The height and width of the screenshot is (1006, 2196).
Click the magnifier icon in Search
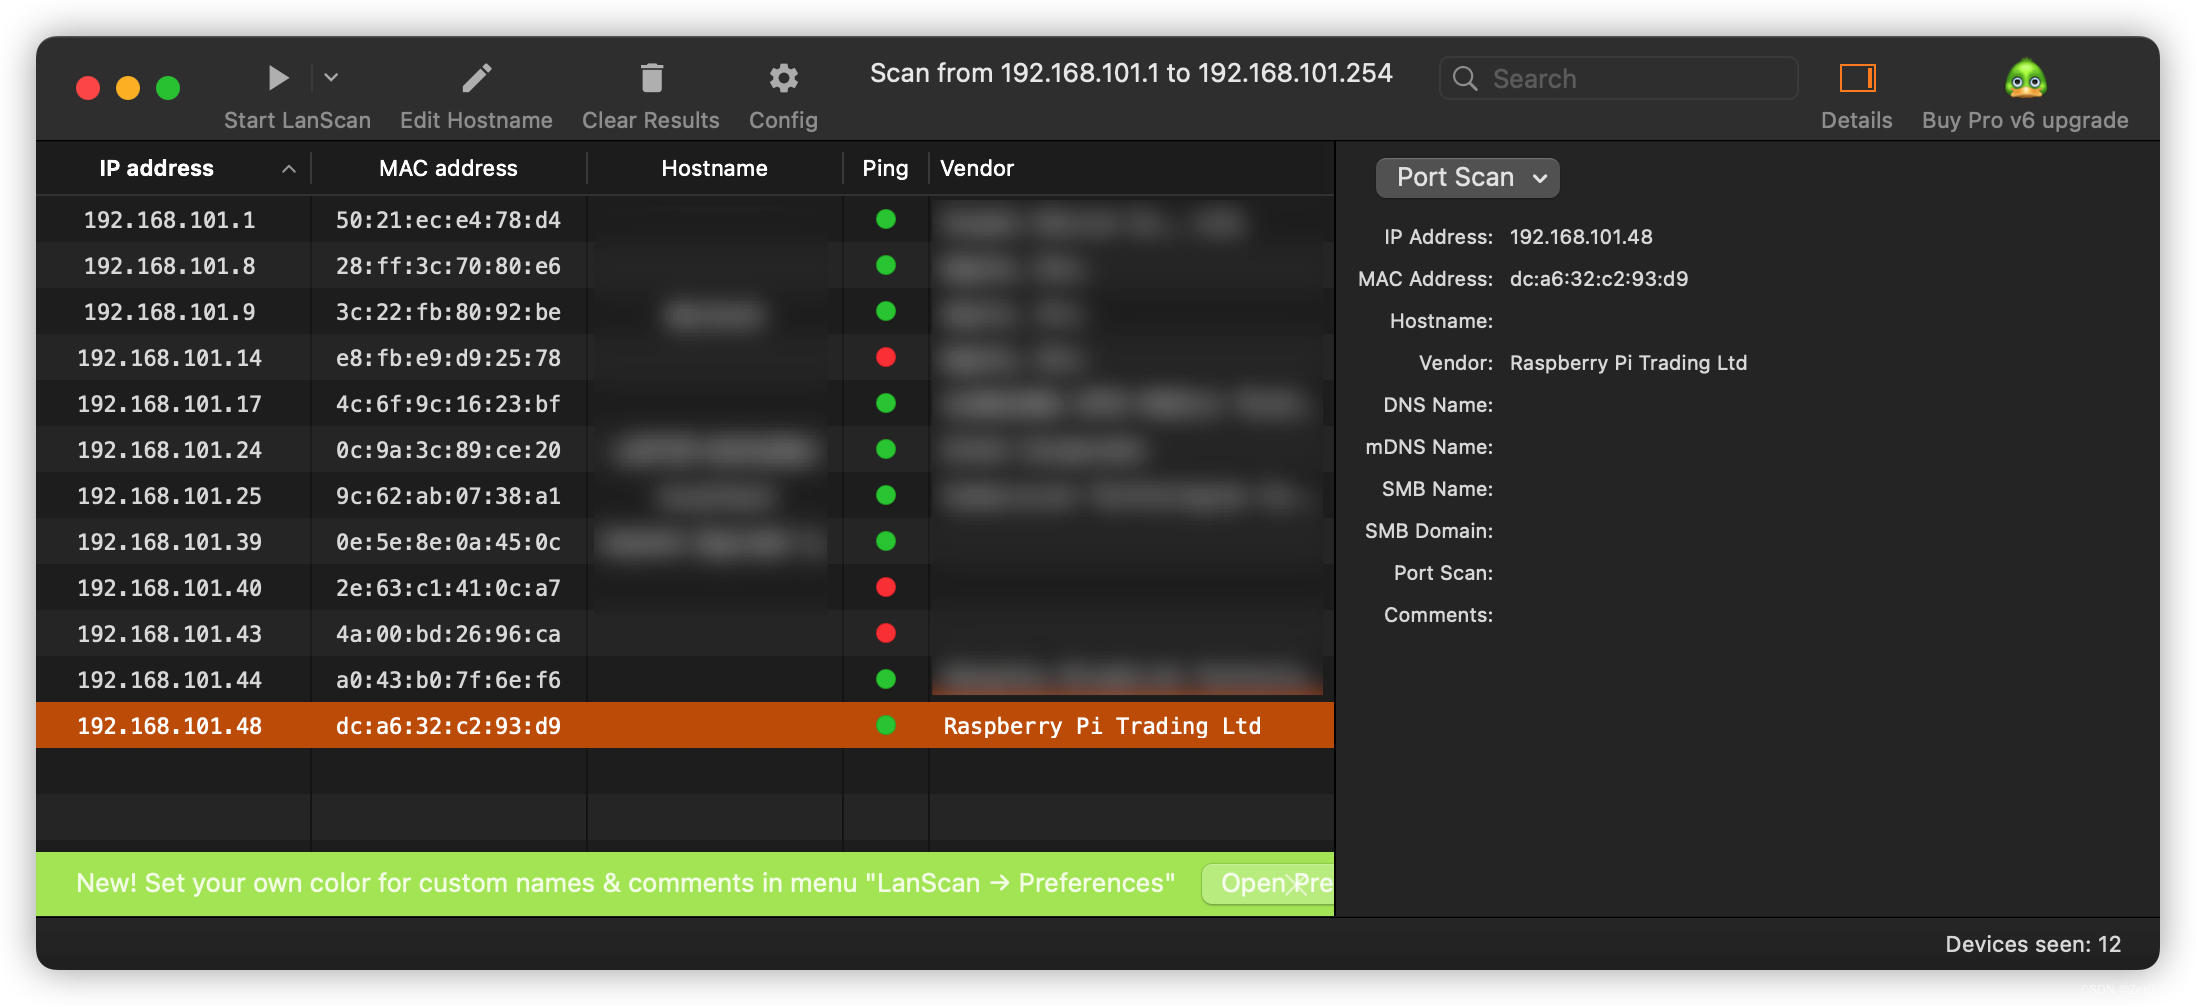[1465, 79]
